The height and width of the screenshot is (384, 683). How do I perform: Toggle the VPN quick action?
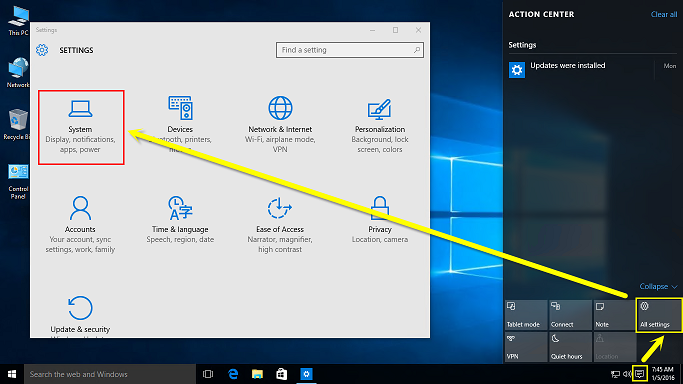pos(526,347)
